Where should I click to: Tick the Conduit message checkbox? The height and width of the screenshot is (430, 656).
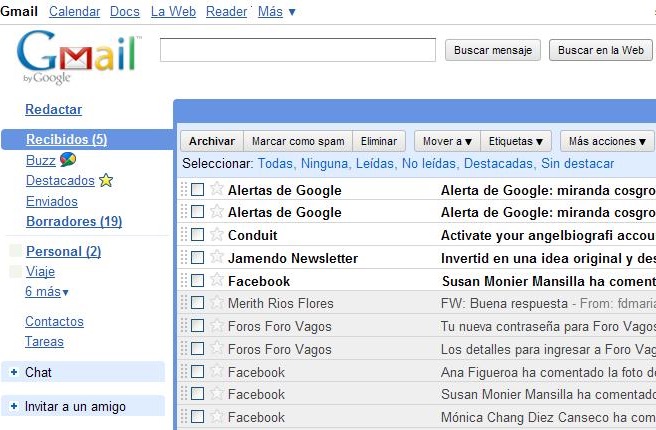(197, 235)
